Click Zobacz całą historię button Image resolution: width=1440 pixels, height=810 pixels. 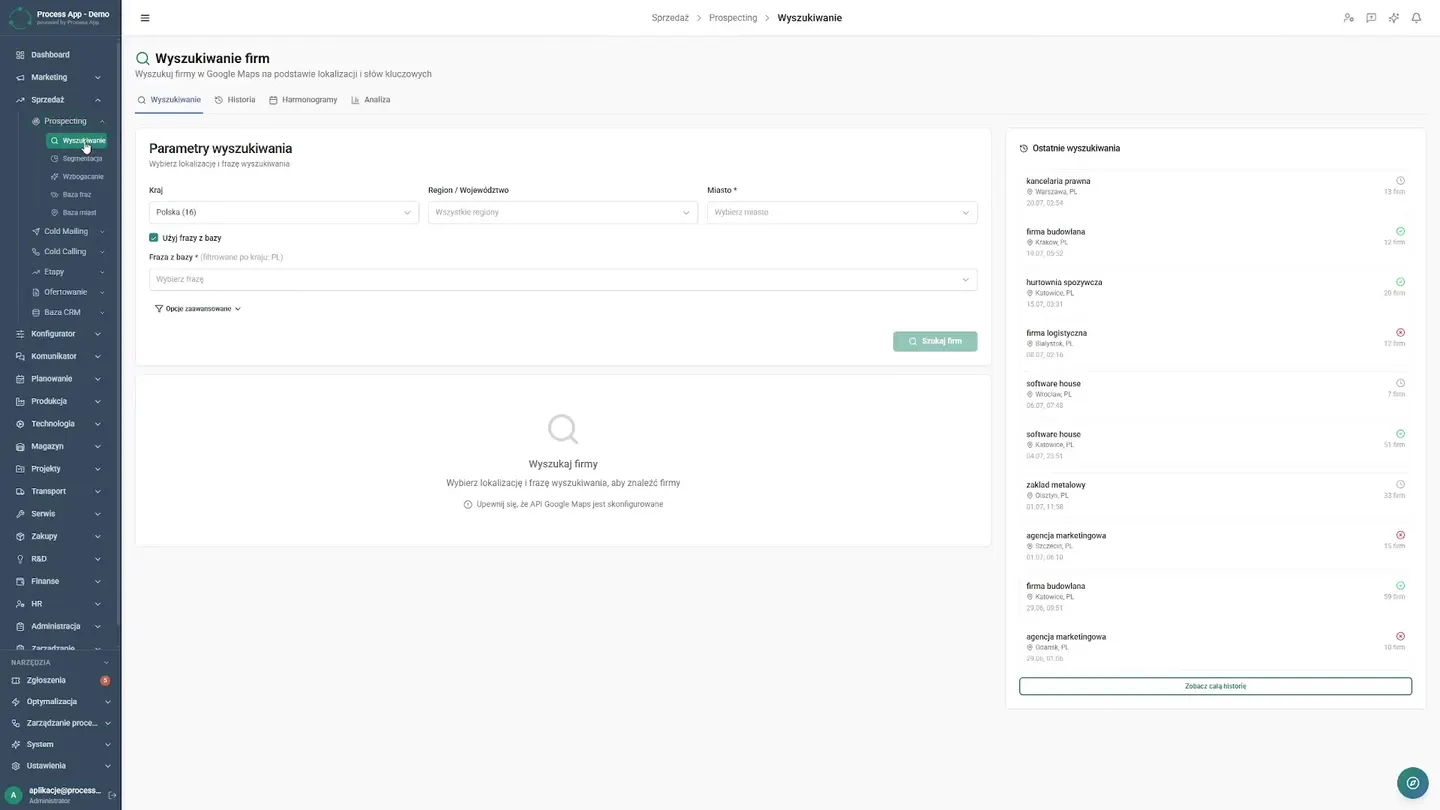click(x=1215, y=686)
